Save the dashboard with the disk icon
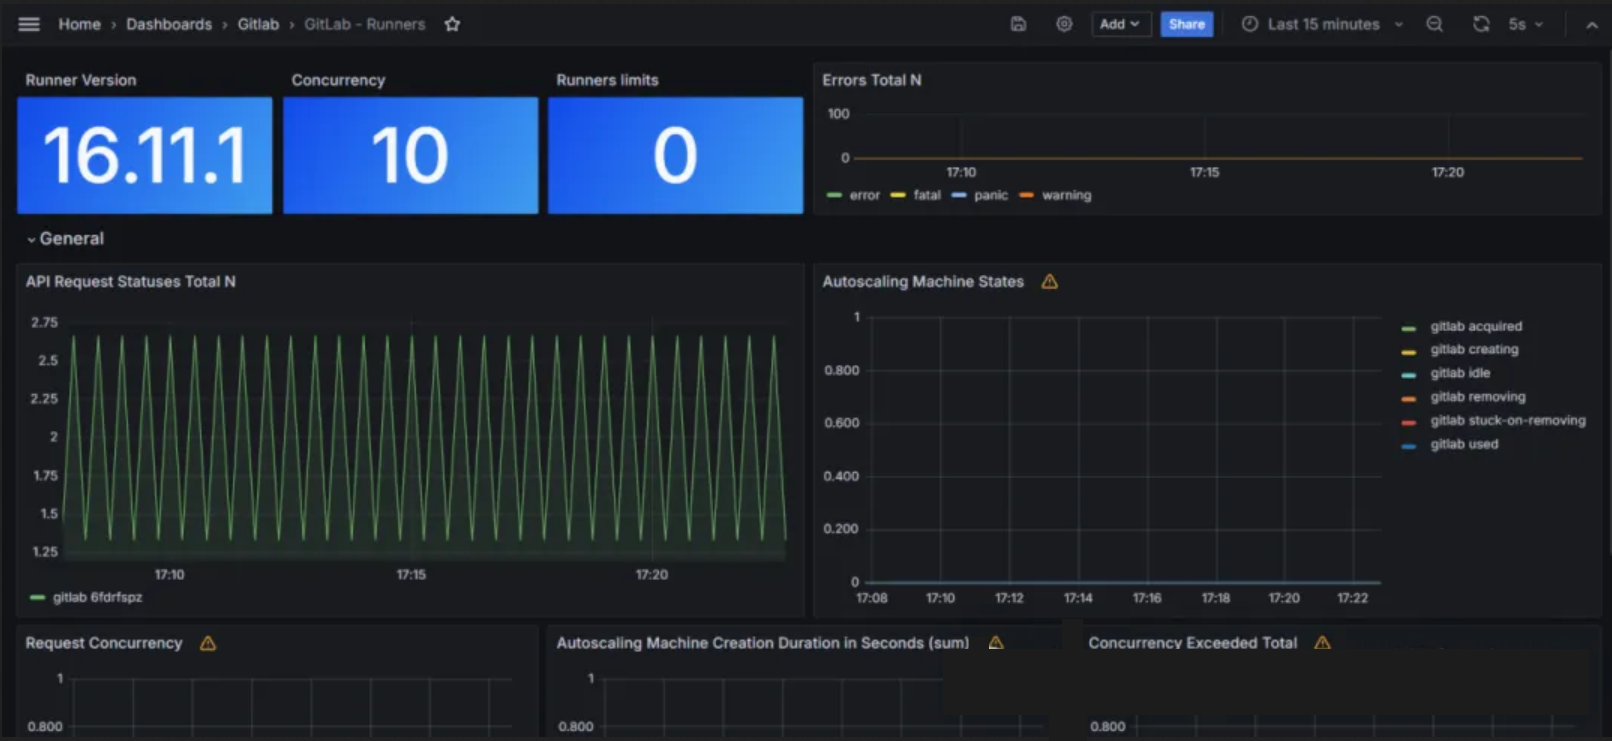This screenshot has height=741, width=1612. [1018, 24]
